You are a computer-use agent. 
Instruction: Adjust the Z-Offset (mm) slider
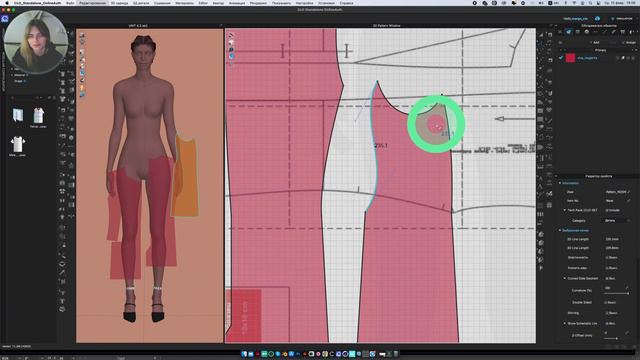[x=616, y=338]
